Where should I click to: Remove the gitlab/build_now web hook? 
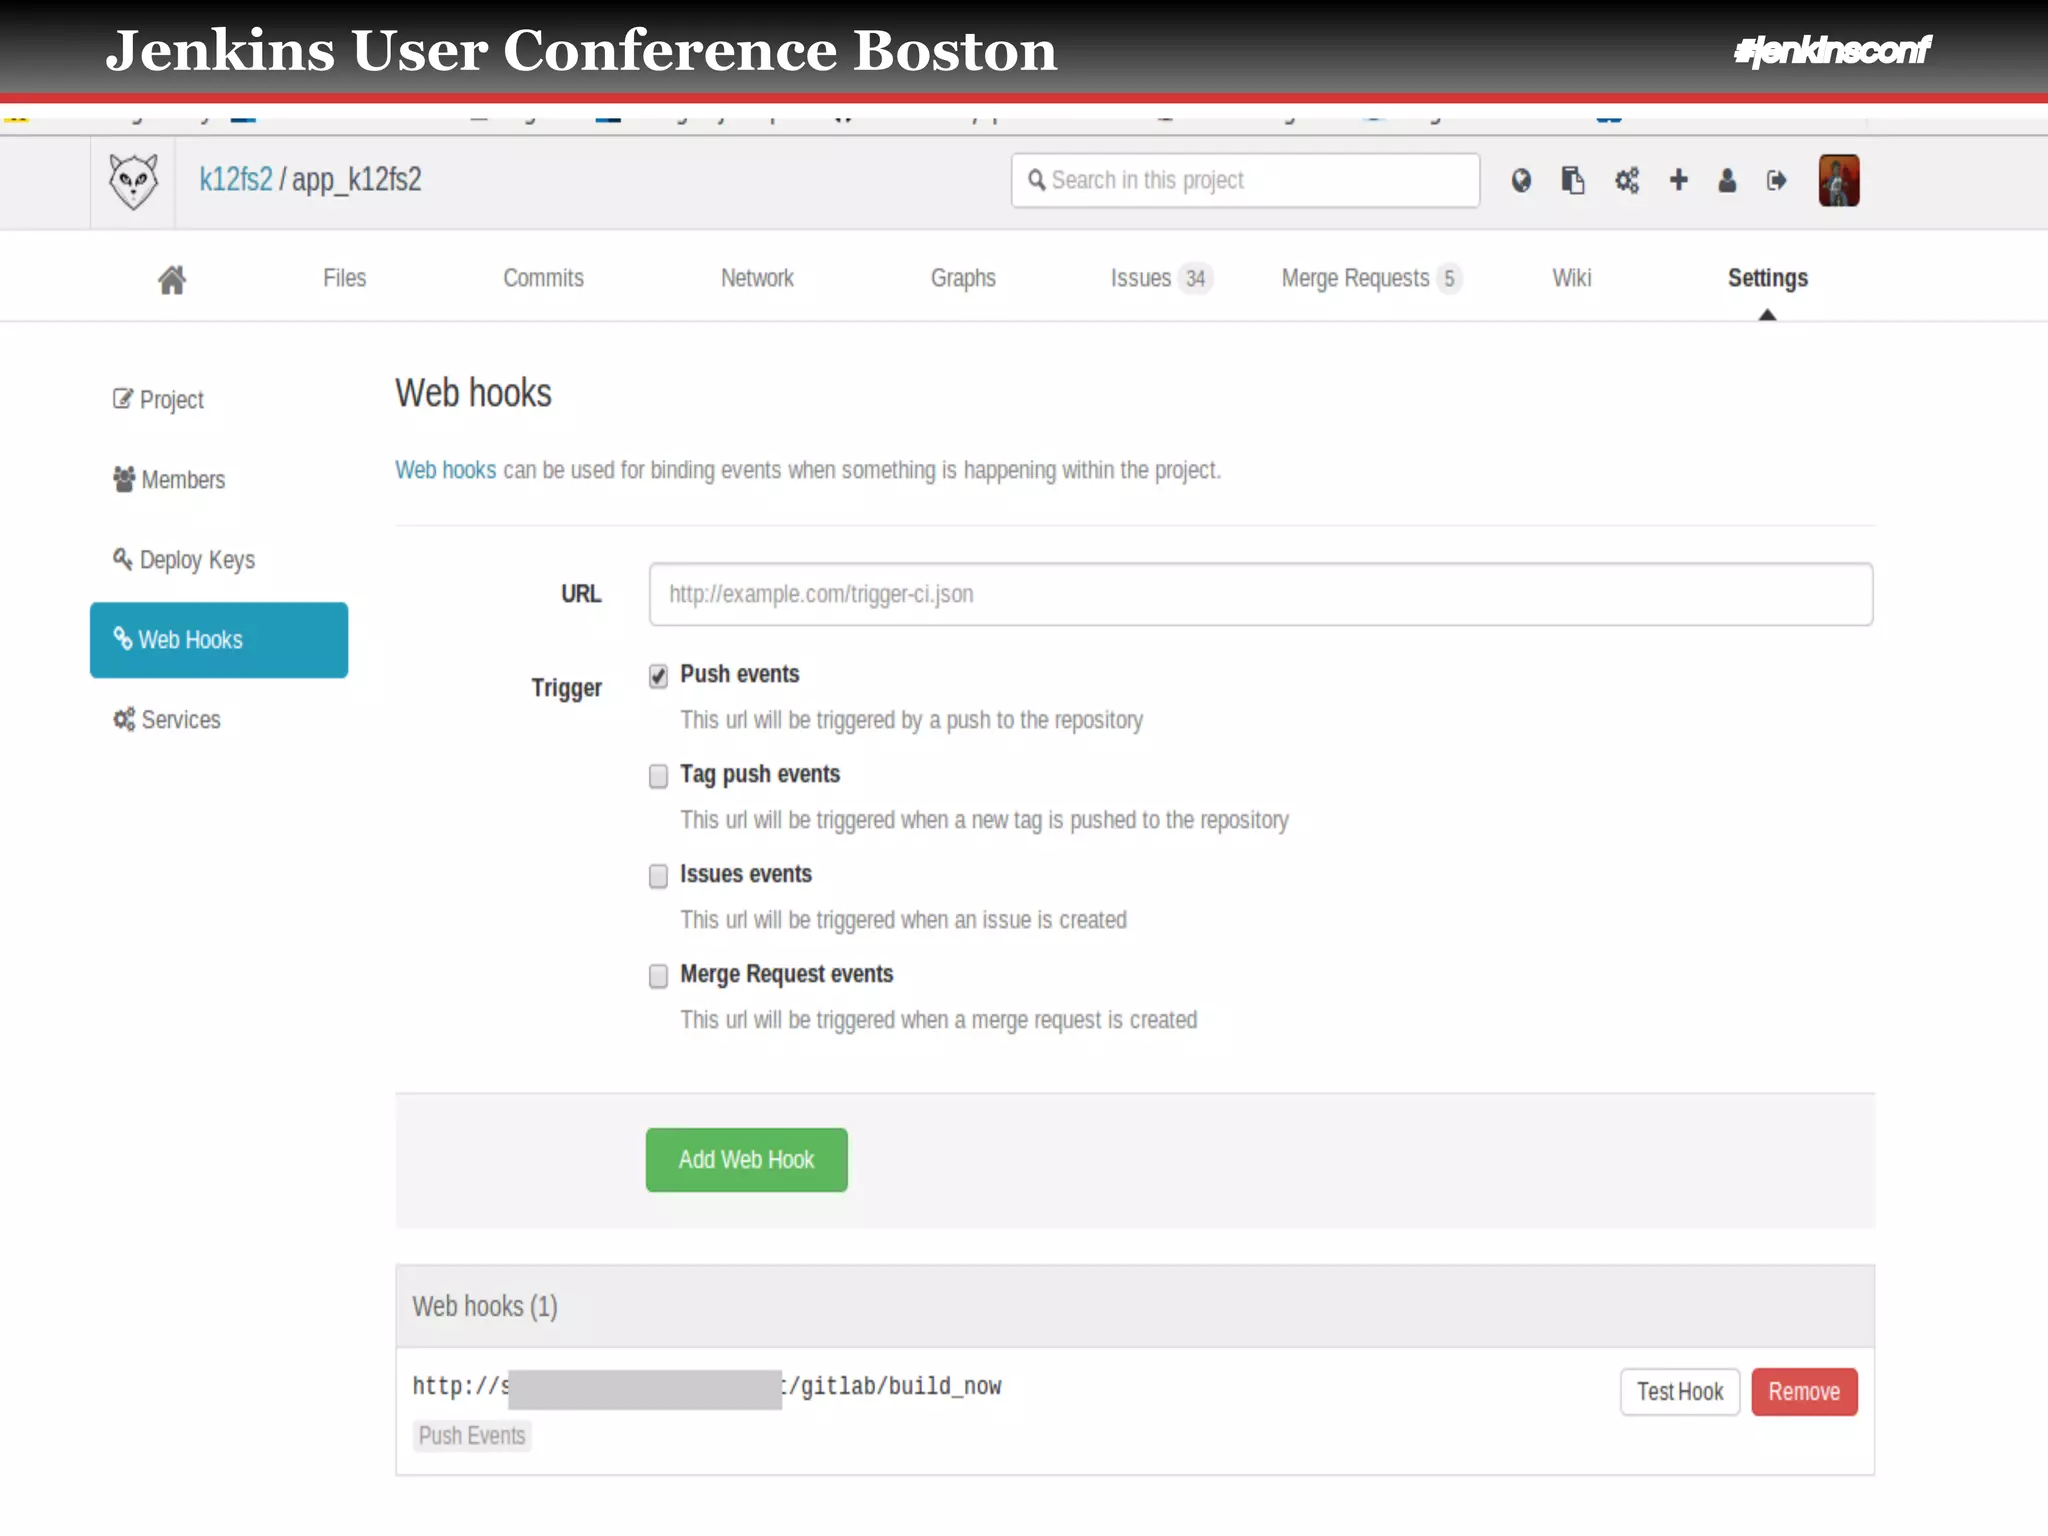1804,1392
